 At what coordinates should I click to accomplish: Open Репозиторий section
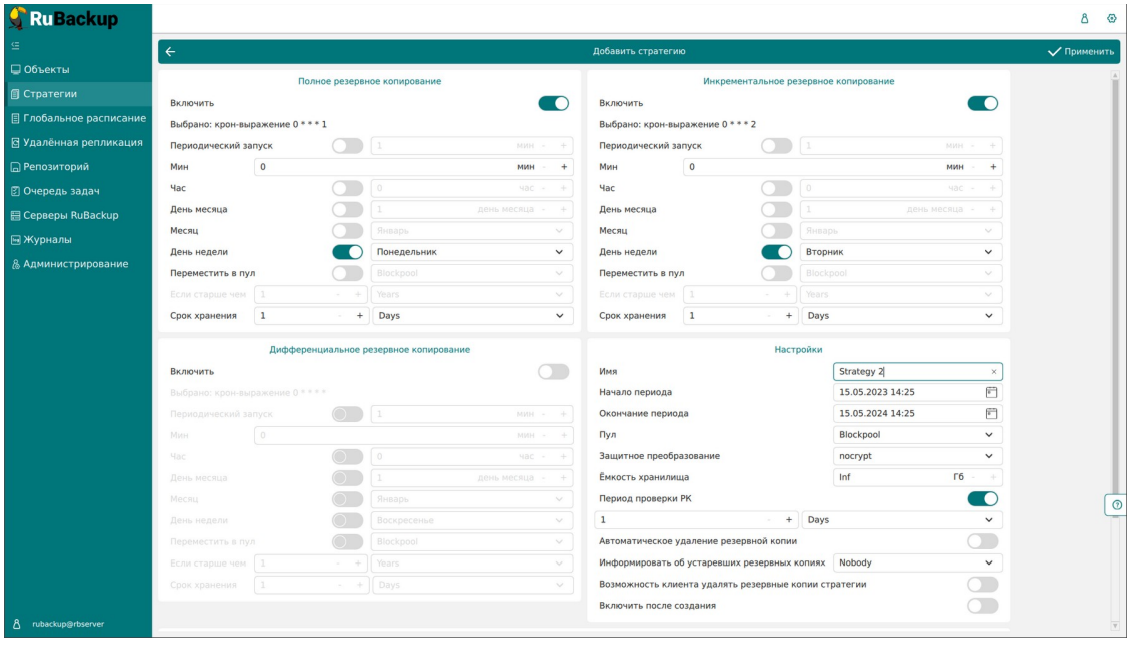click(x=78, y=167)
